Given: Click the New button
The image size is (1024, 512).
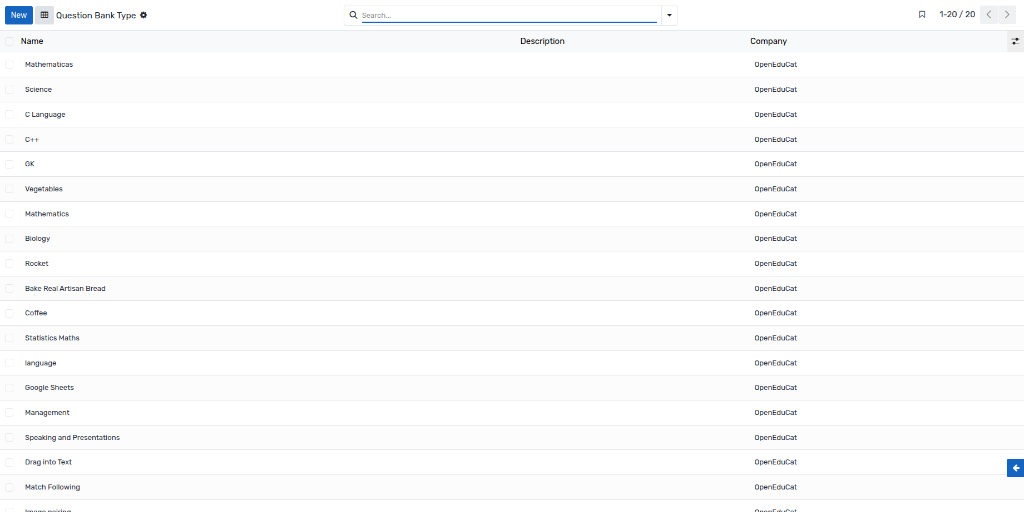Looking at the screenshot, I should click(x=19, y=15).
